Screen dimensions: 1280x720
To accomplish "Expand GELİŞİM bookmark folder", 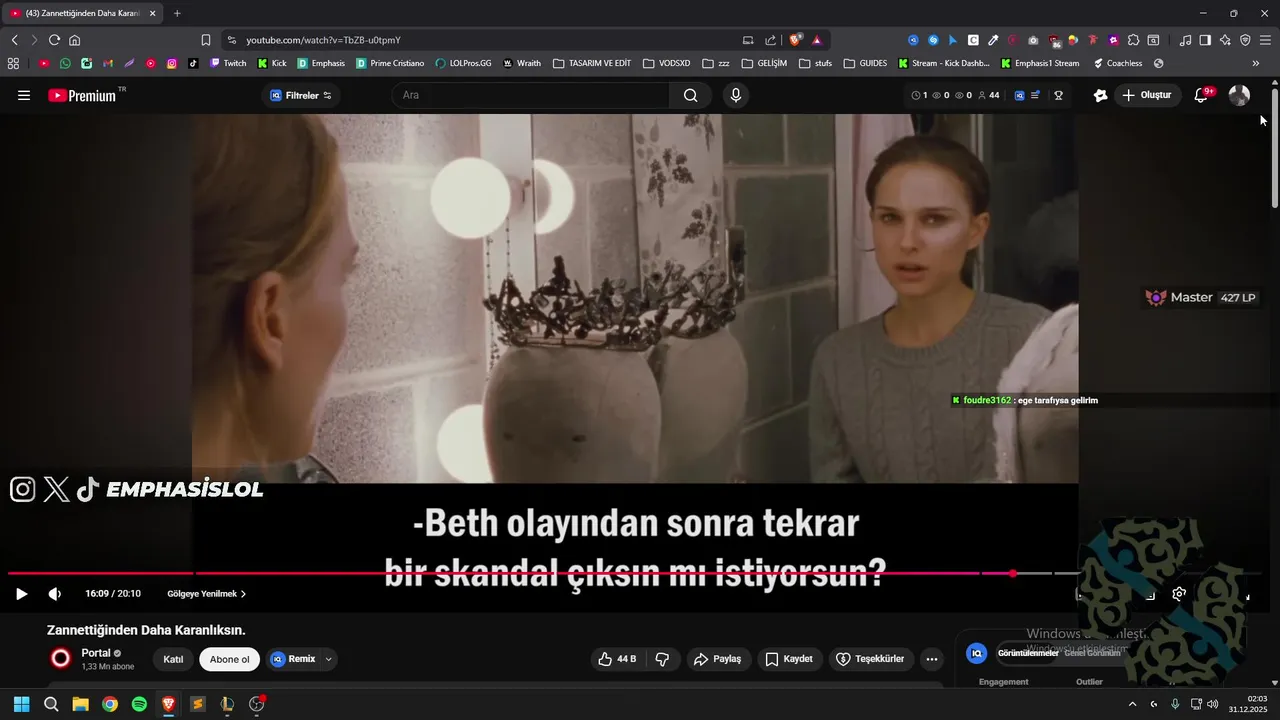I will click(x=765, y=63).
